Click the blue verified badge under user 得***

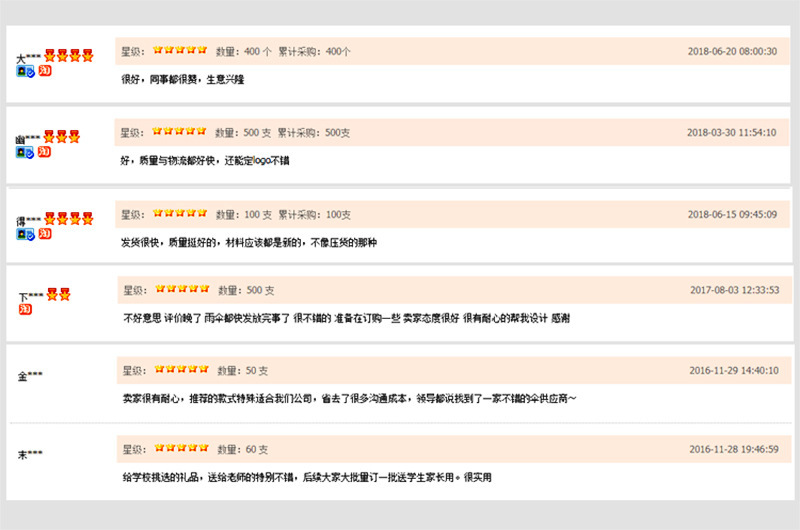coord(25,234)
